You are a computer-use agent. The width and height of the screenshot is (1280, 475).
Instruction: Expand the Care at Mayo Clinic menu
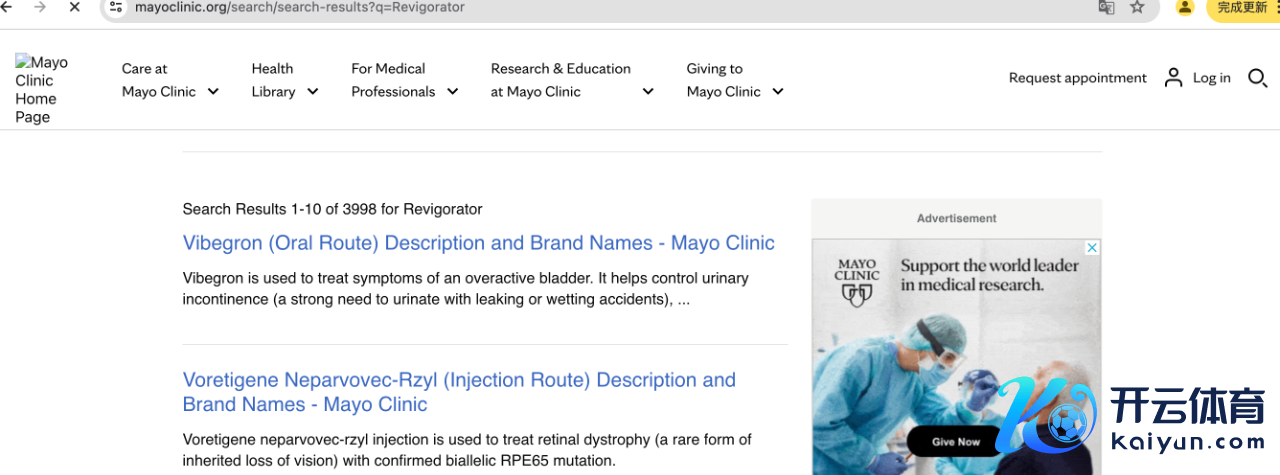(x=170, y=80)
